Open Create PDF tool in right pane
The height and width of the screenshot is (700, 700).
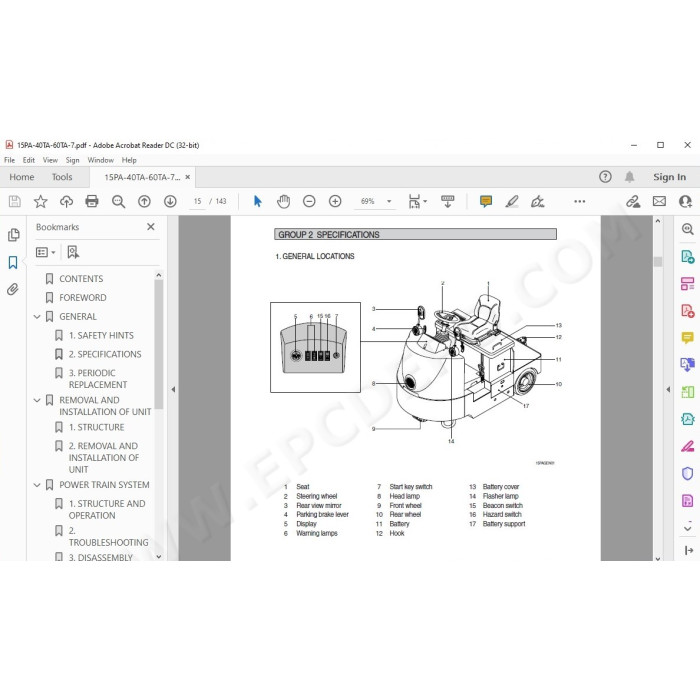688,310
